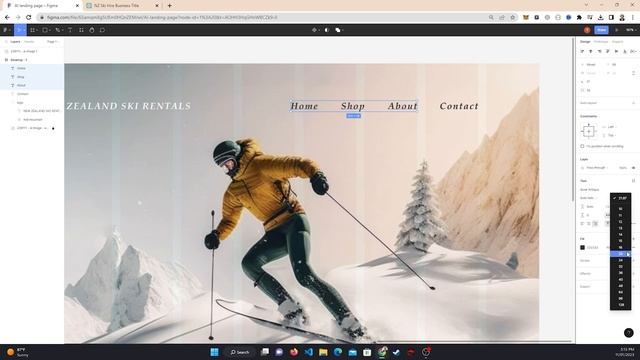Select the Frame tool
The width and height of the screenshot is (640, 360).
tap(32, 30)
